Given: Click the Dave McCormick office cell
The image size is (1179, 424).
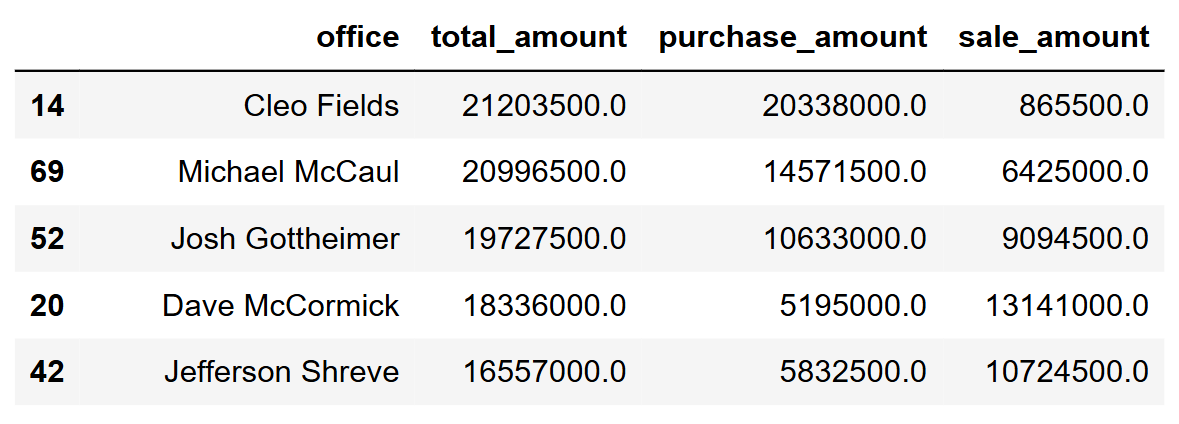Looking at the screenshot, I should point(281,305).
